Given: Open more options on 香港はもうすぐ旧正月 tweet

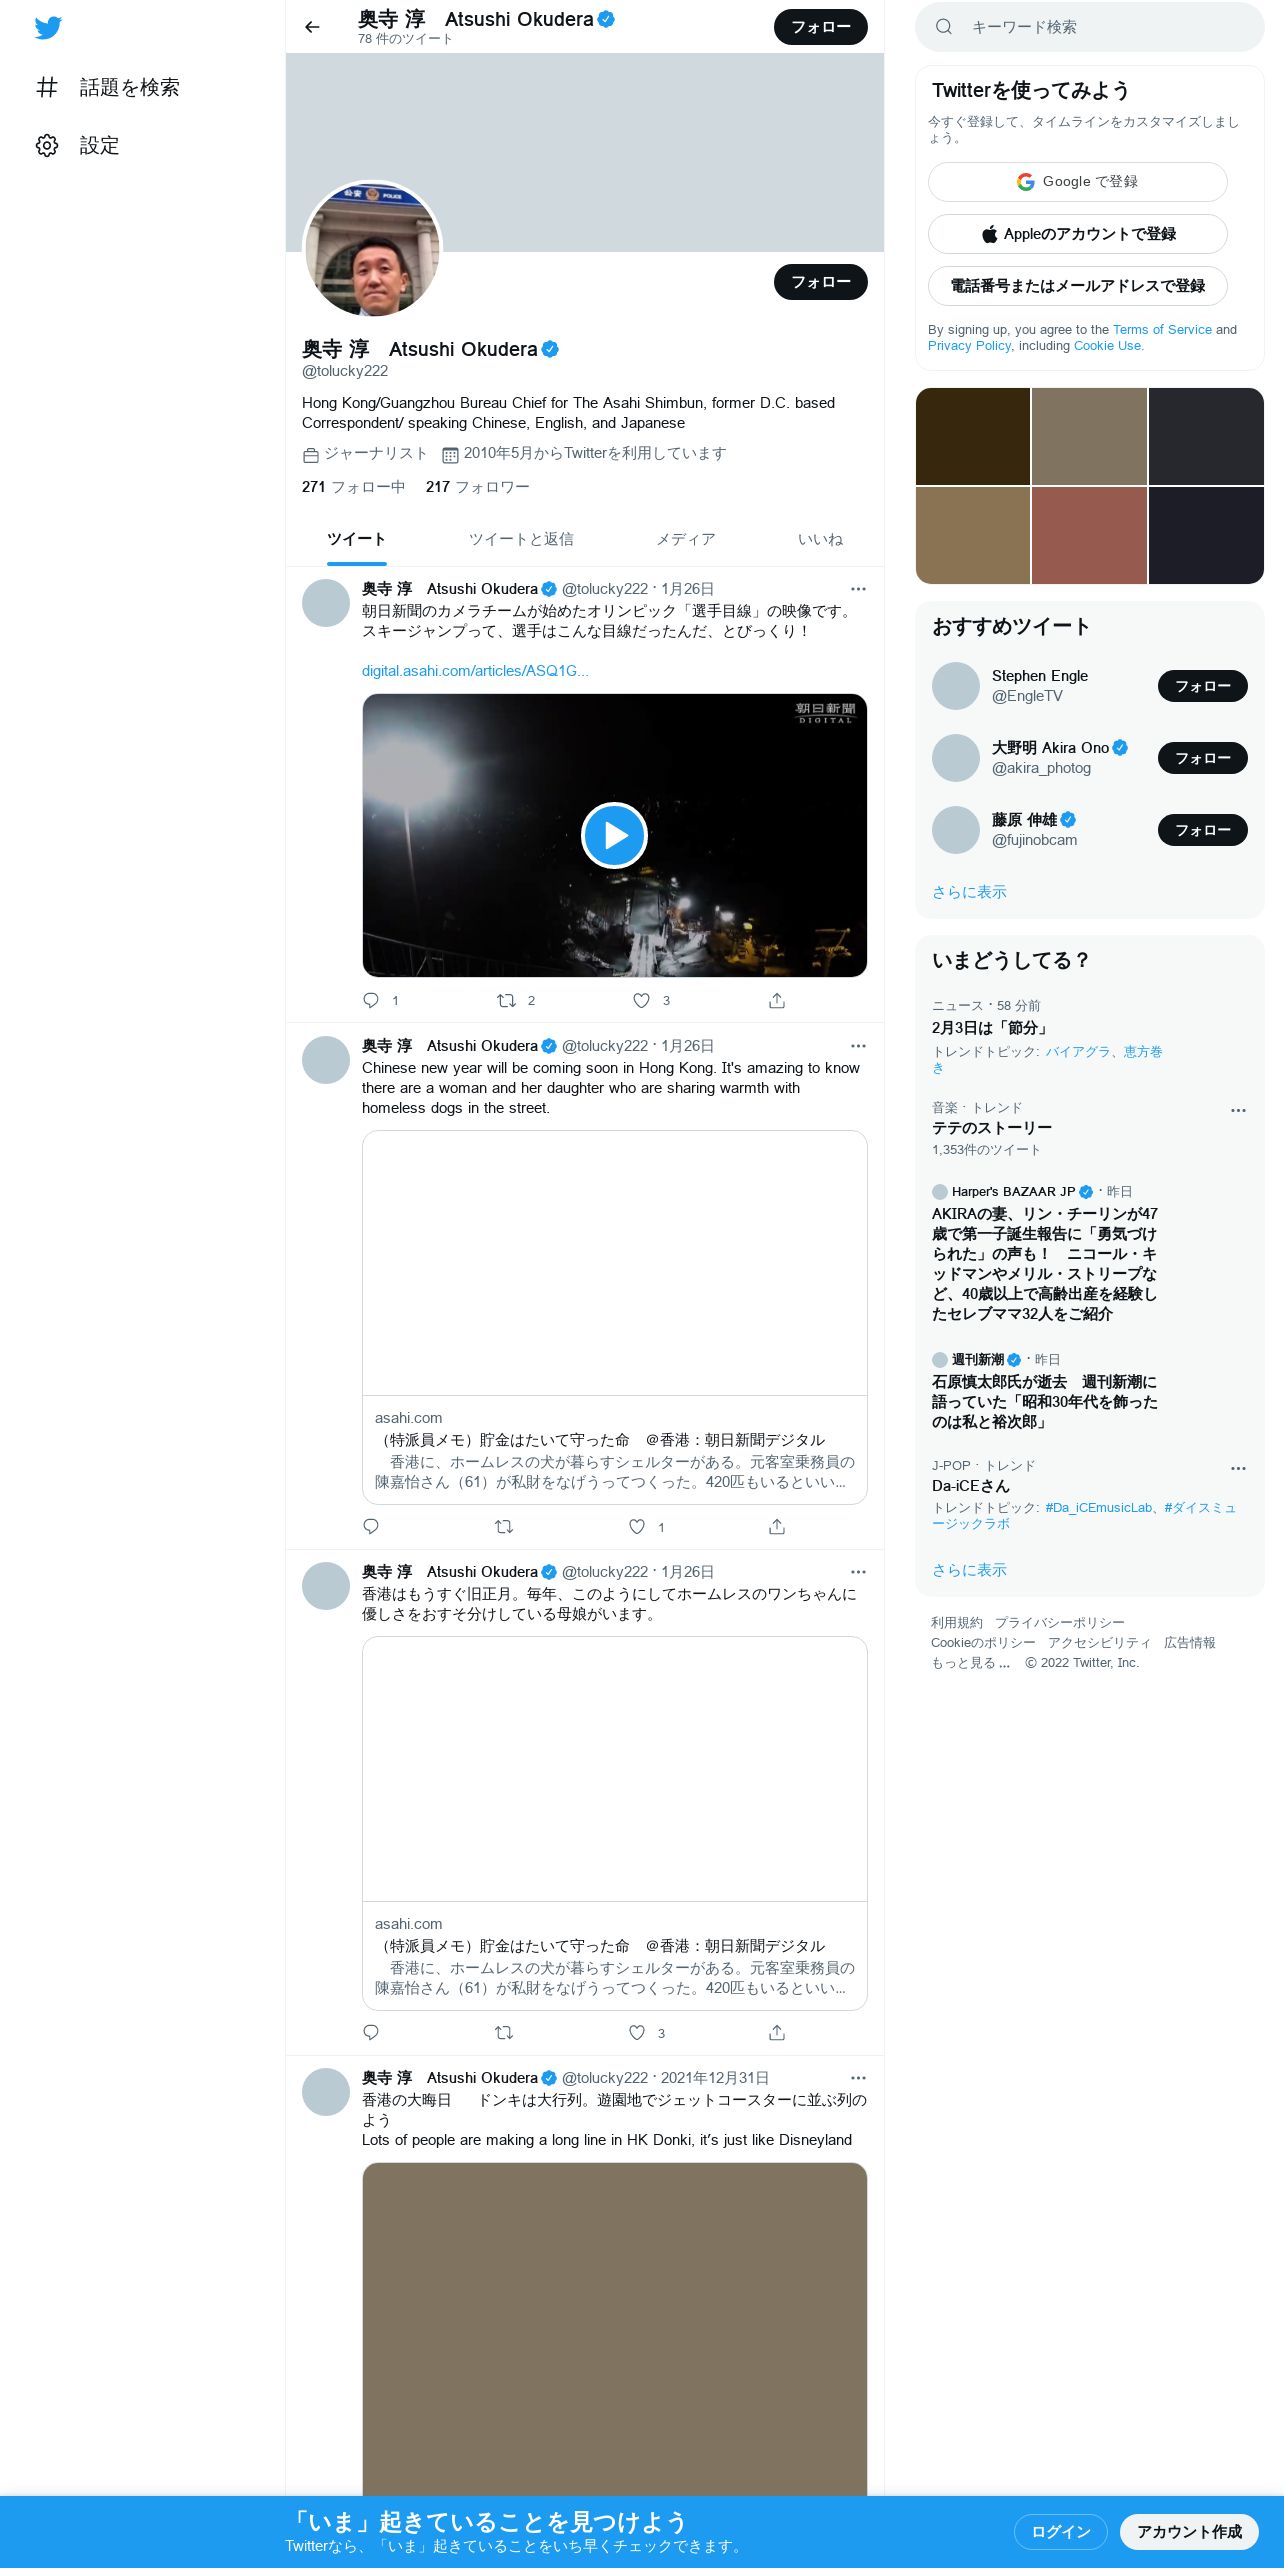Looking at the screenshot, I should point(858,1572).
